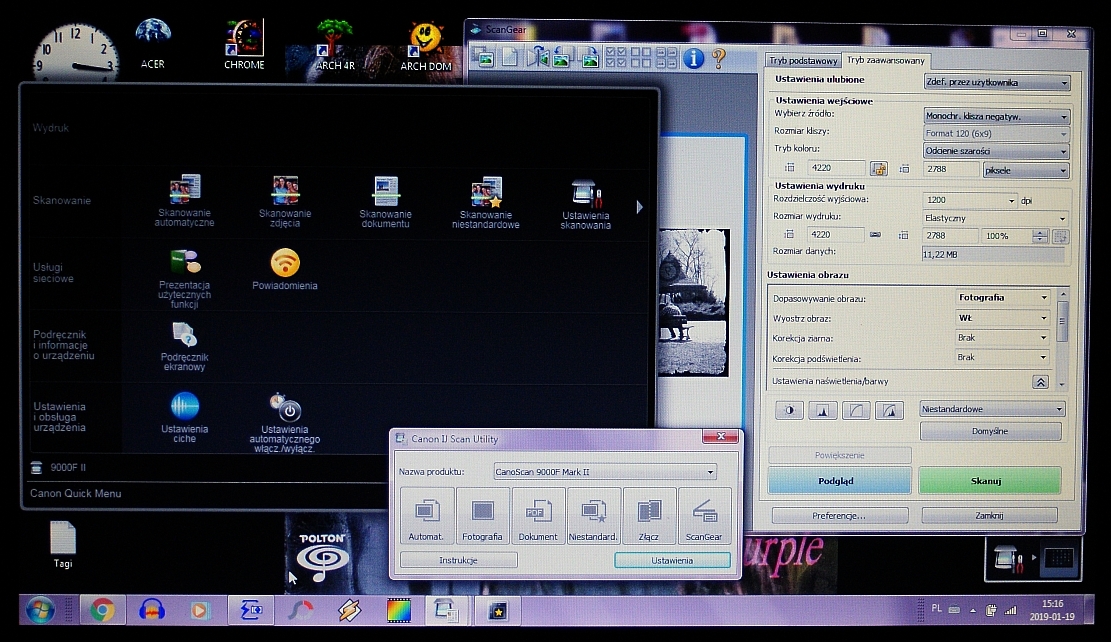Click the Podgląd preview button
The height and width of the screenshot is (642, 1111).
click(x=839, y=481)
